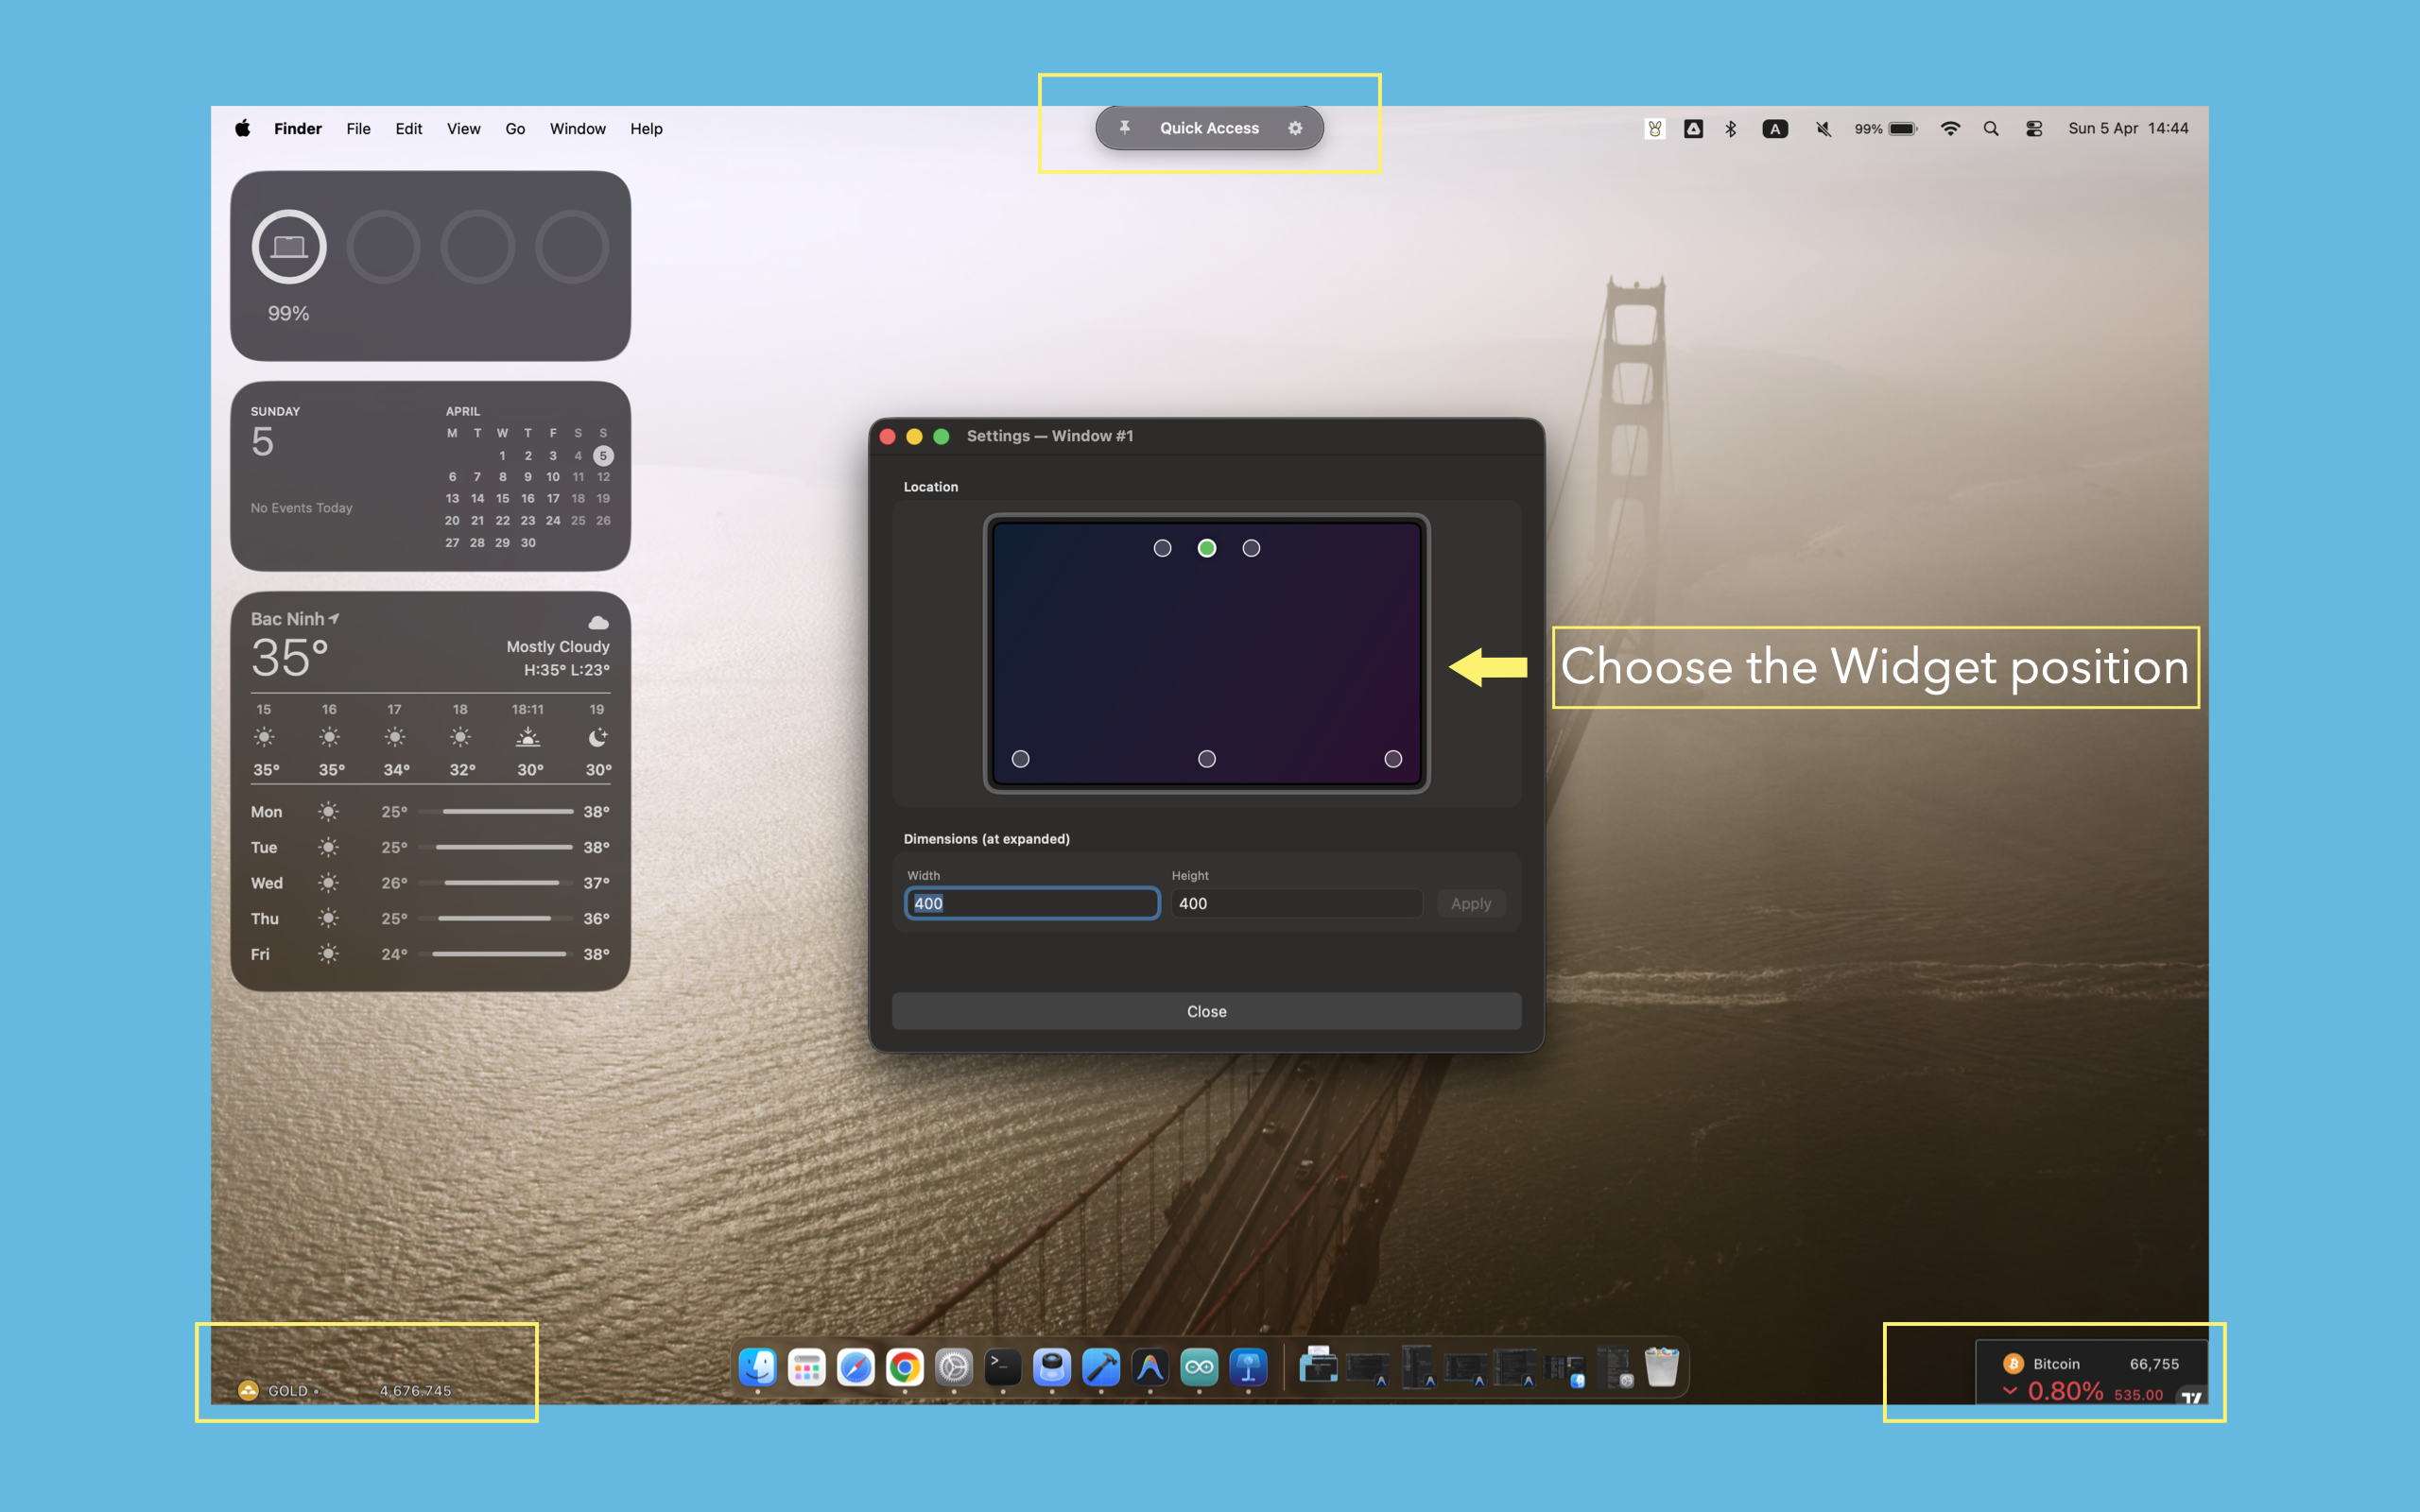Choose the bottom-center widget position
Screen dimensions: 2420x1512
[1207, 759]
